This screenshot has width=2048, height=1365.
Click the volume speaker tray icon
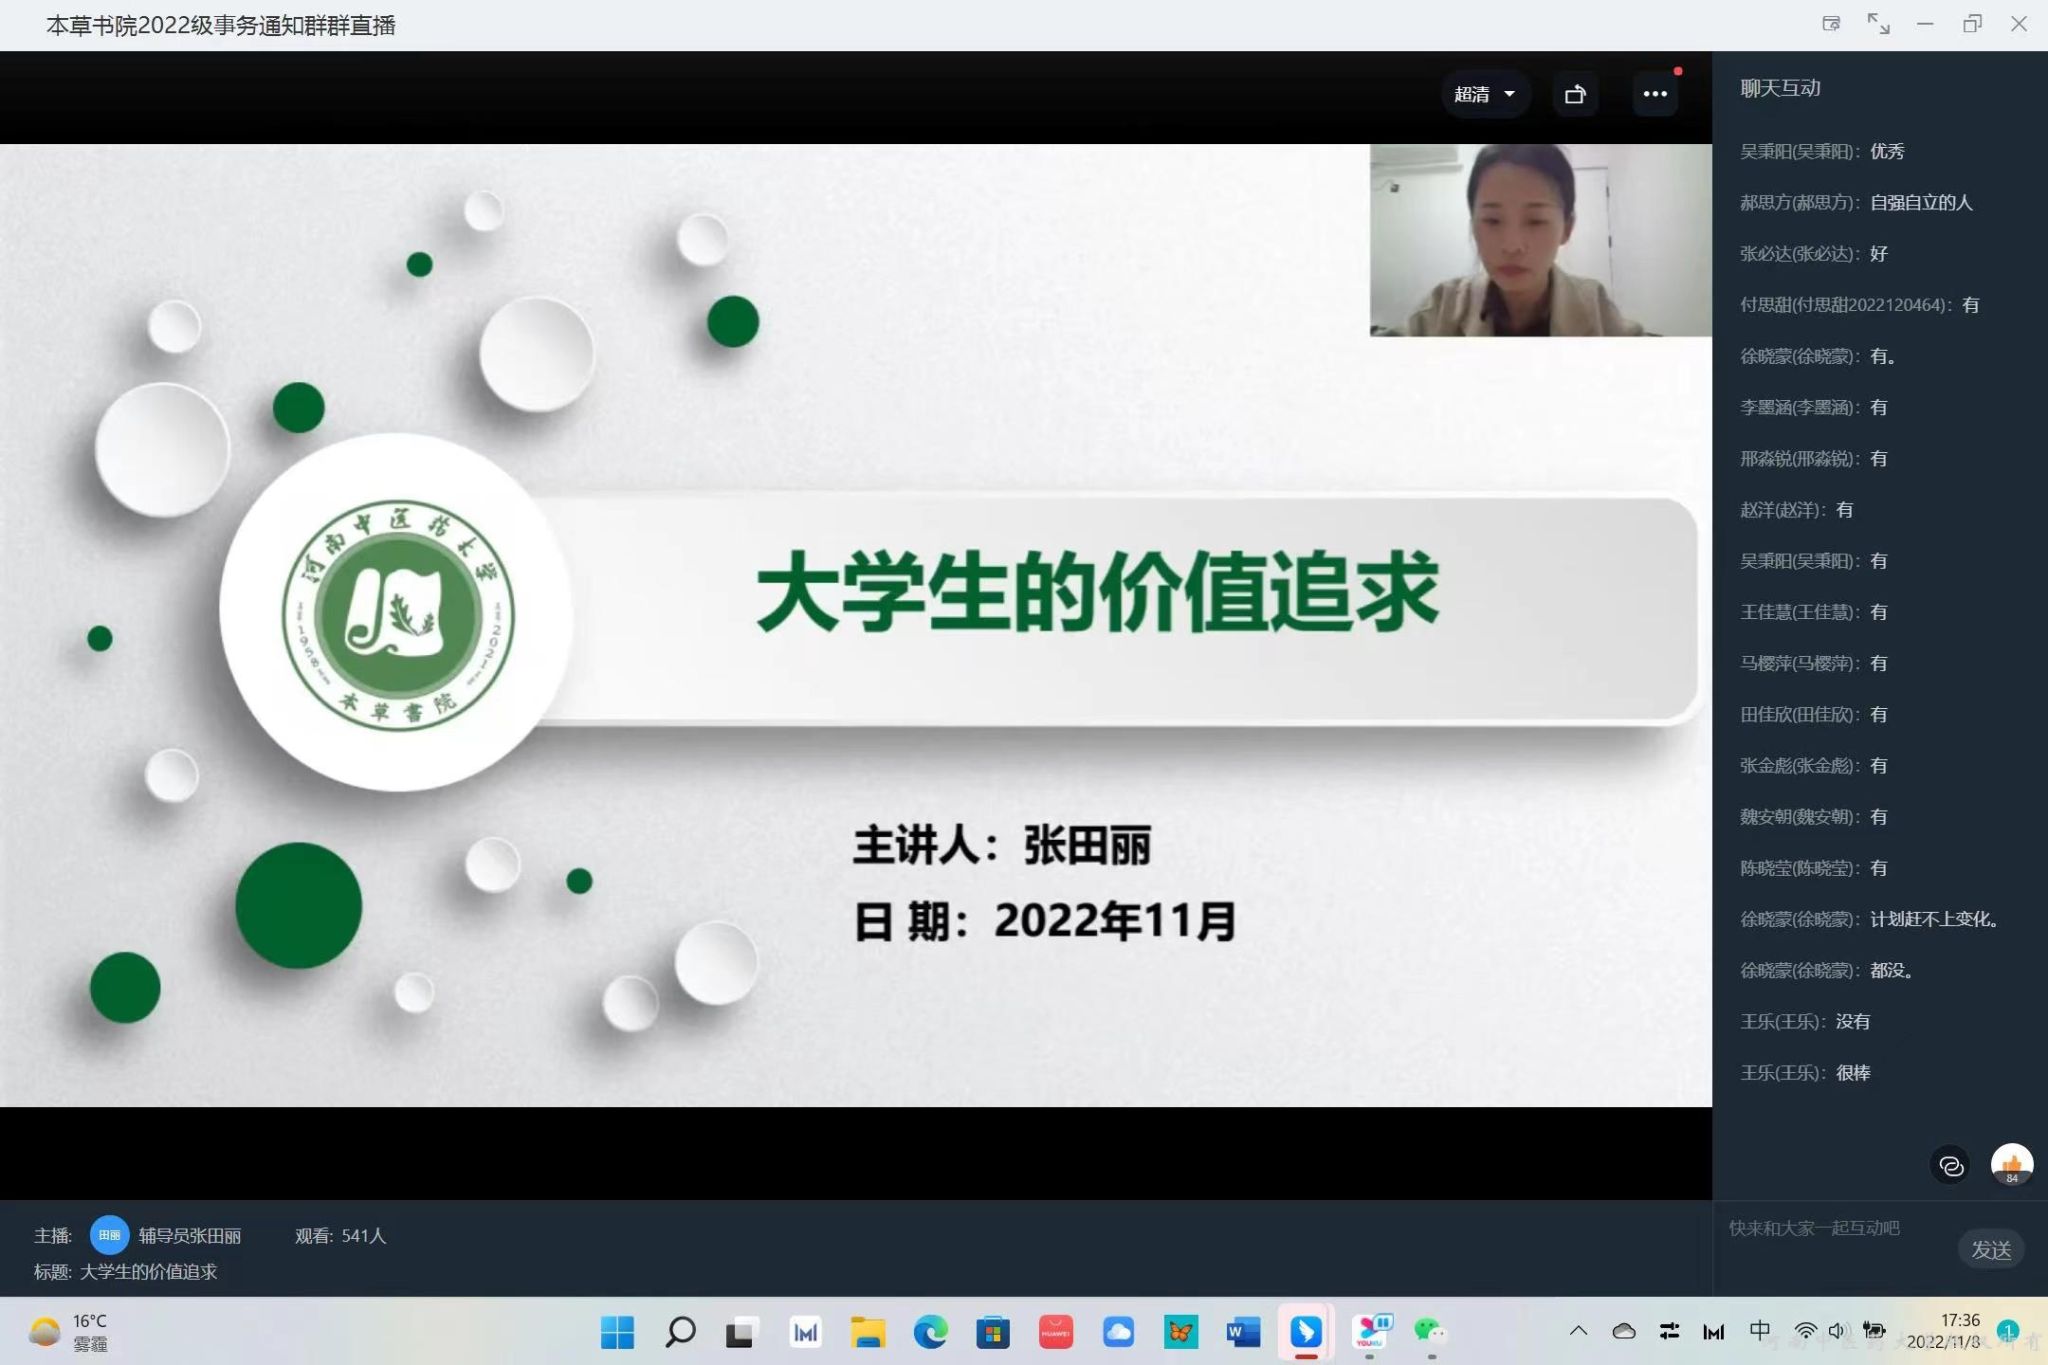tap(1837, 1331)
